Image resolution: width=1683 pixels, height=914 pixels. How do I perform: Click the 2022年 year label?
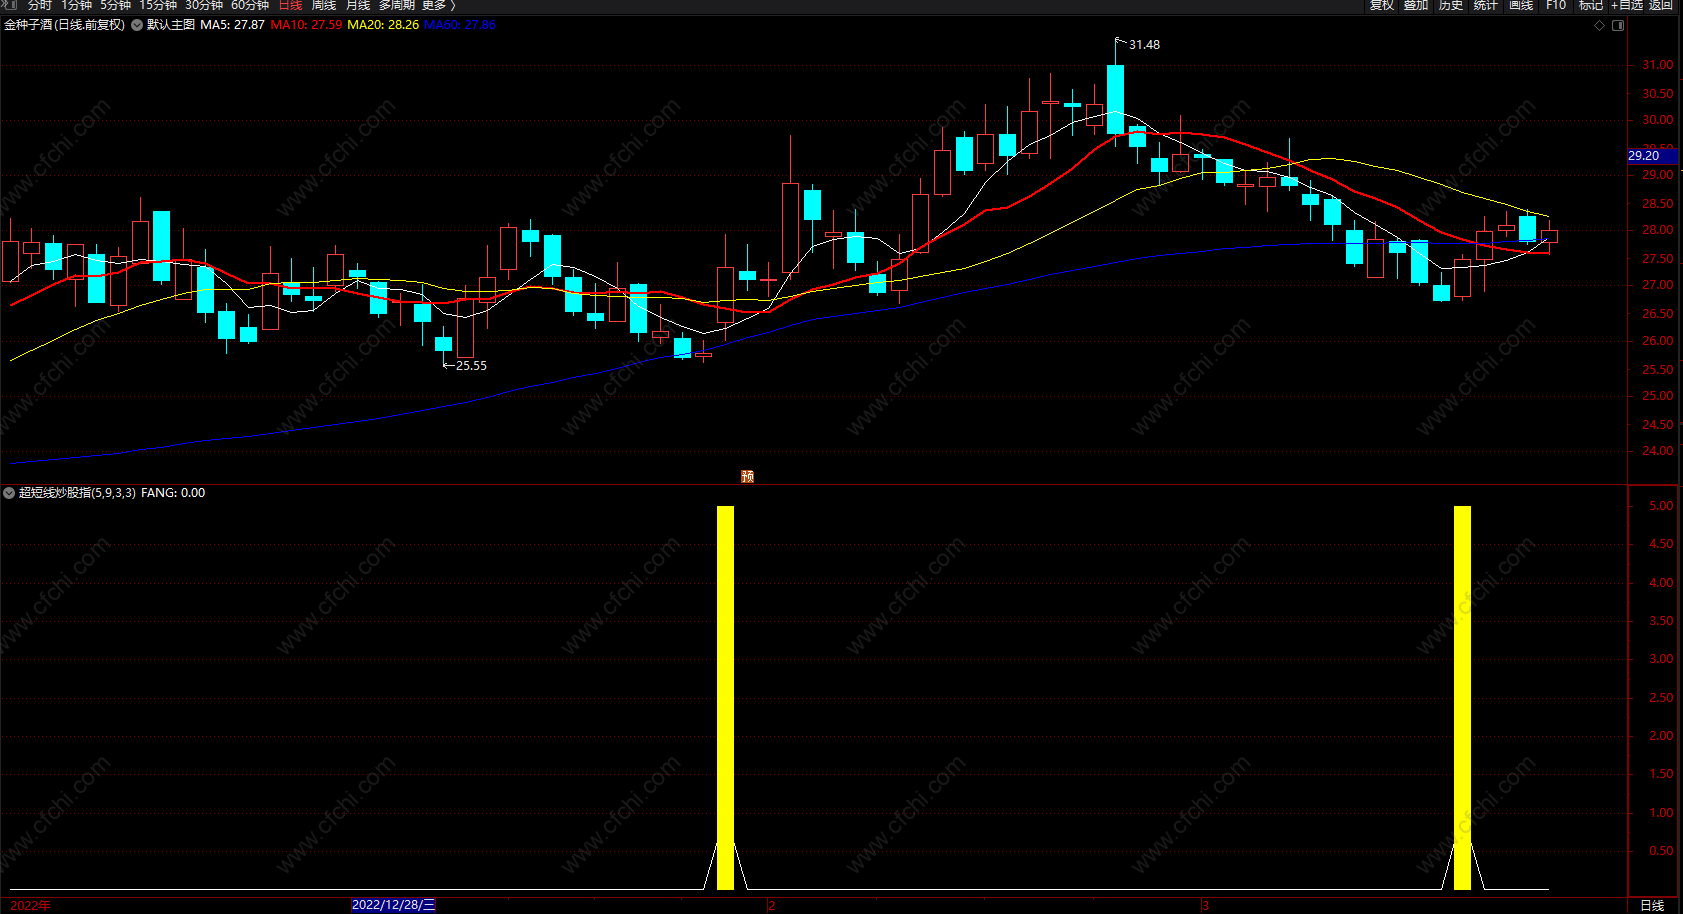[30, 906]
